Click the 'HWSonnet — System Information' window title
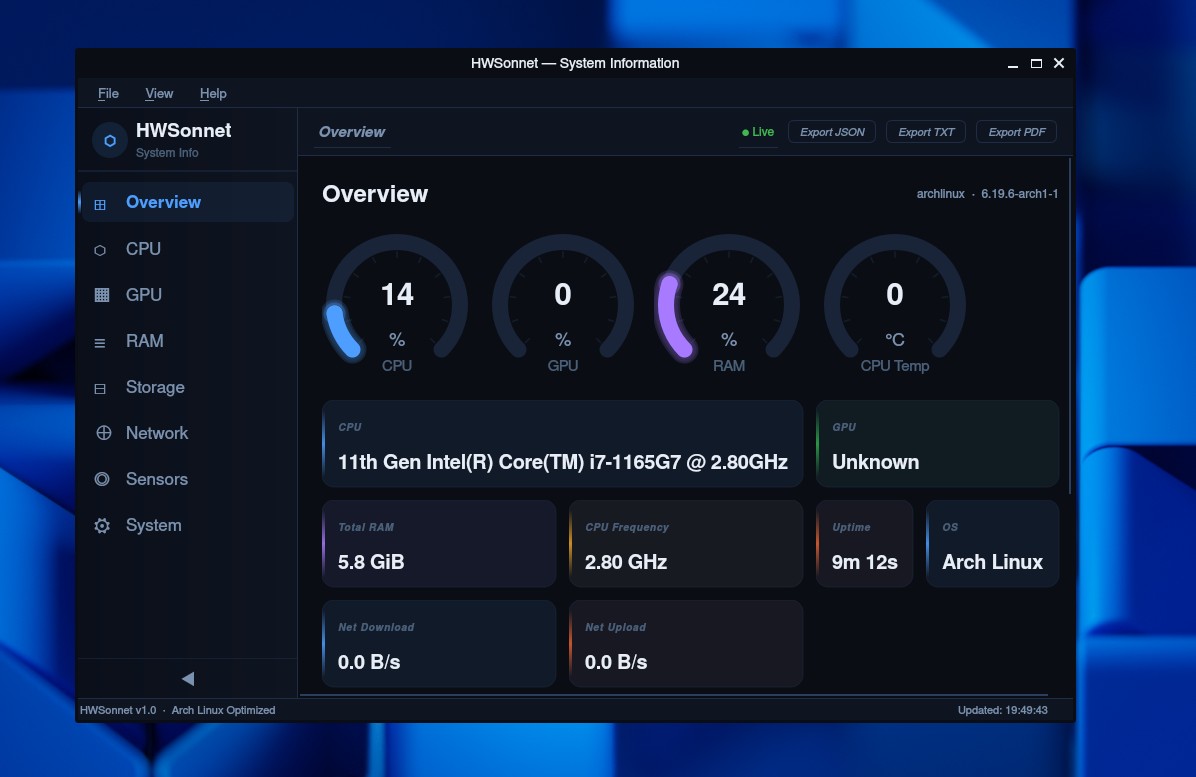 575,63
